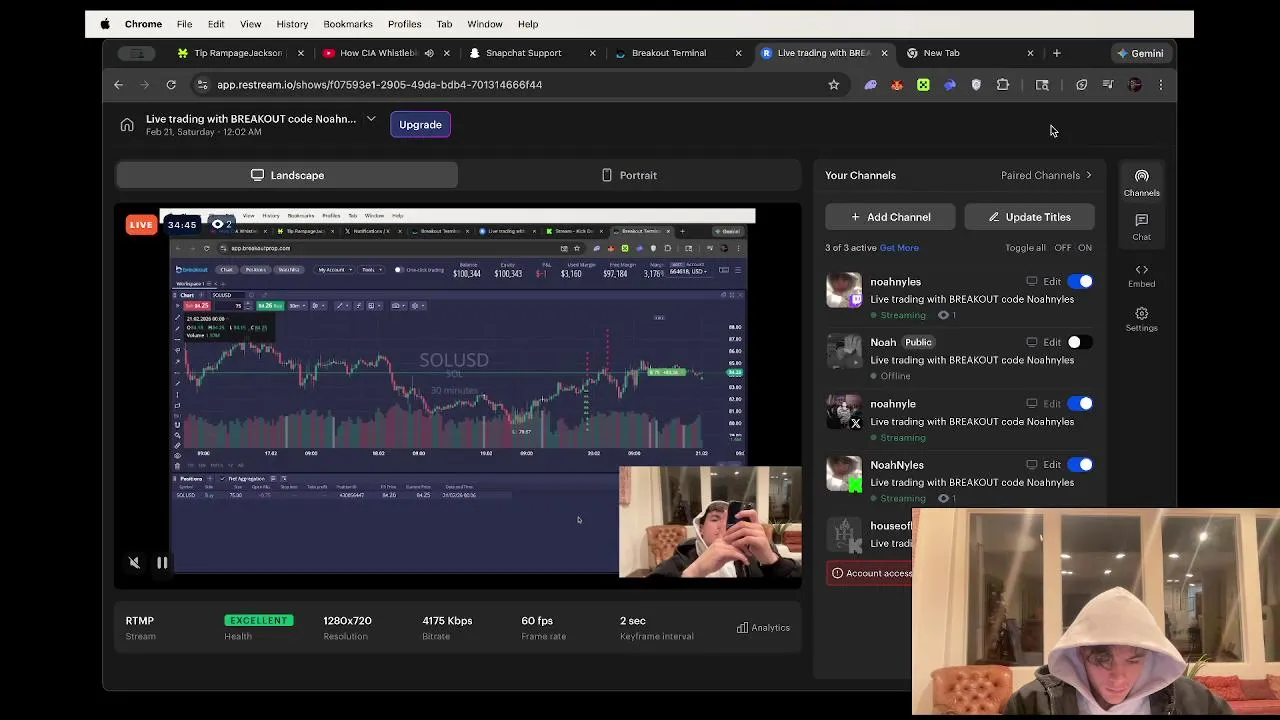Open a new browser tab with plus
This screenshot has height=720, width=1280.
(1056, 53)
